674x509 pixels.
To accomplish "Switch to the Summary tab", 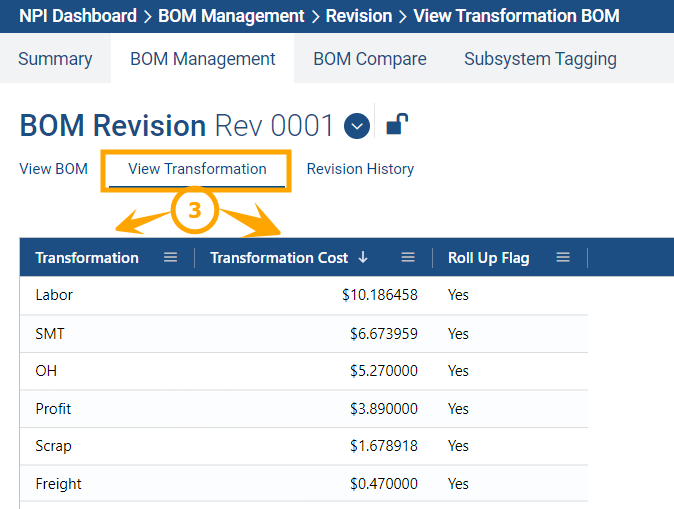I will point(55,59).
